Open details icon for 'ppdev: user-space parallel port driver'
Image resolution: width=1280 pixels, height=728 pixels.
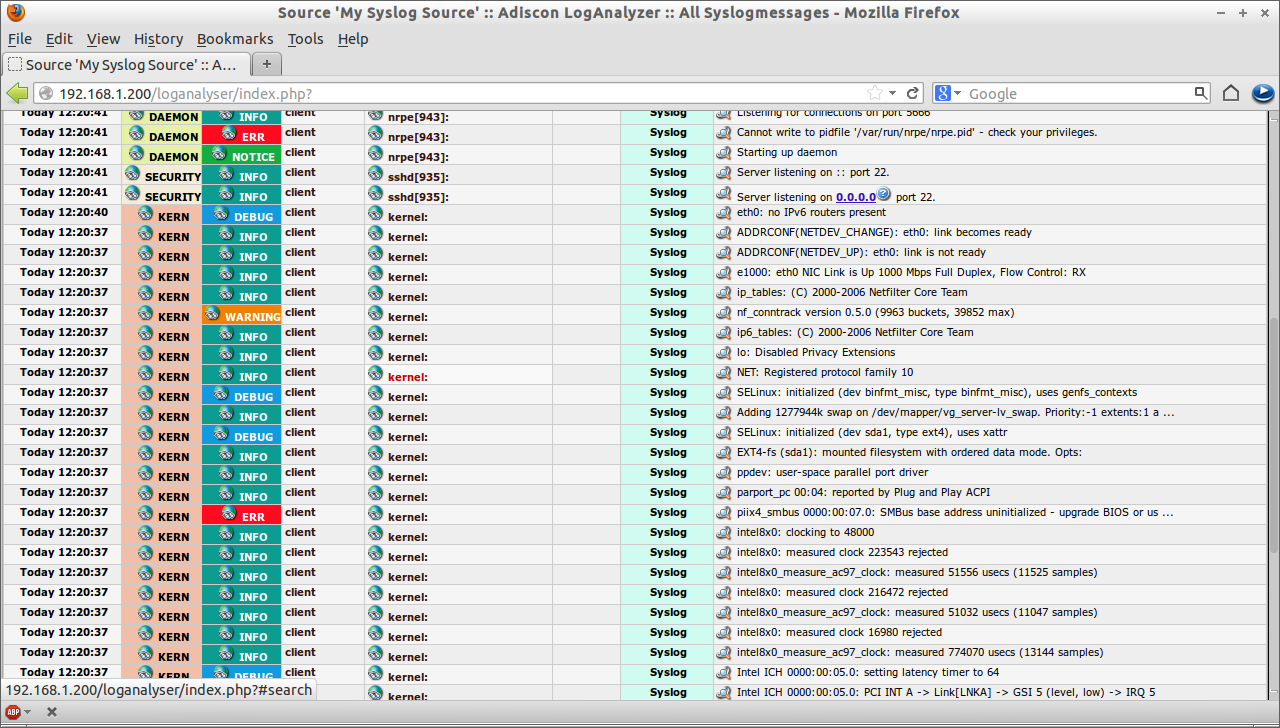tap(723, 473)
